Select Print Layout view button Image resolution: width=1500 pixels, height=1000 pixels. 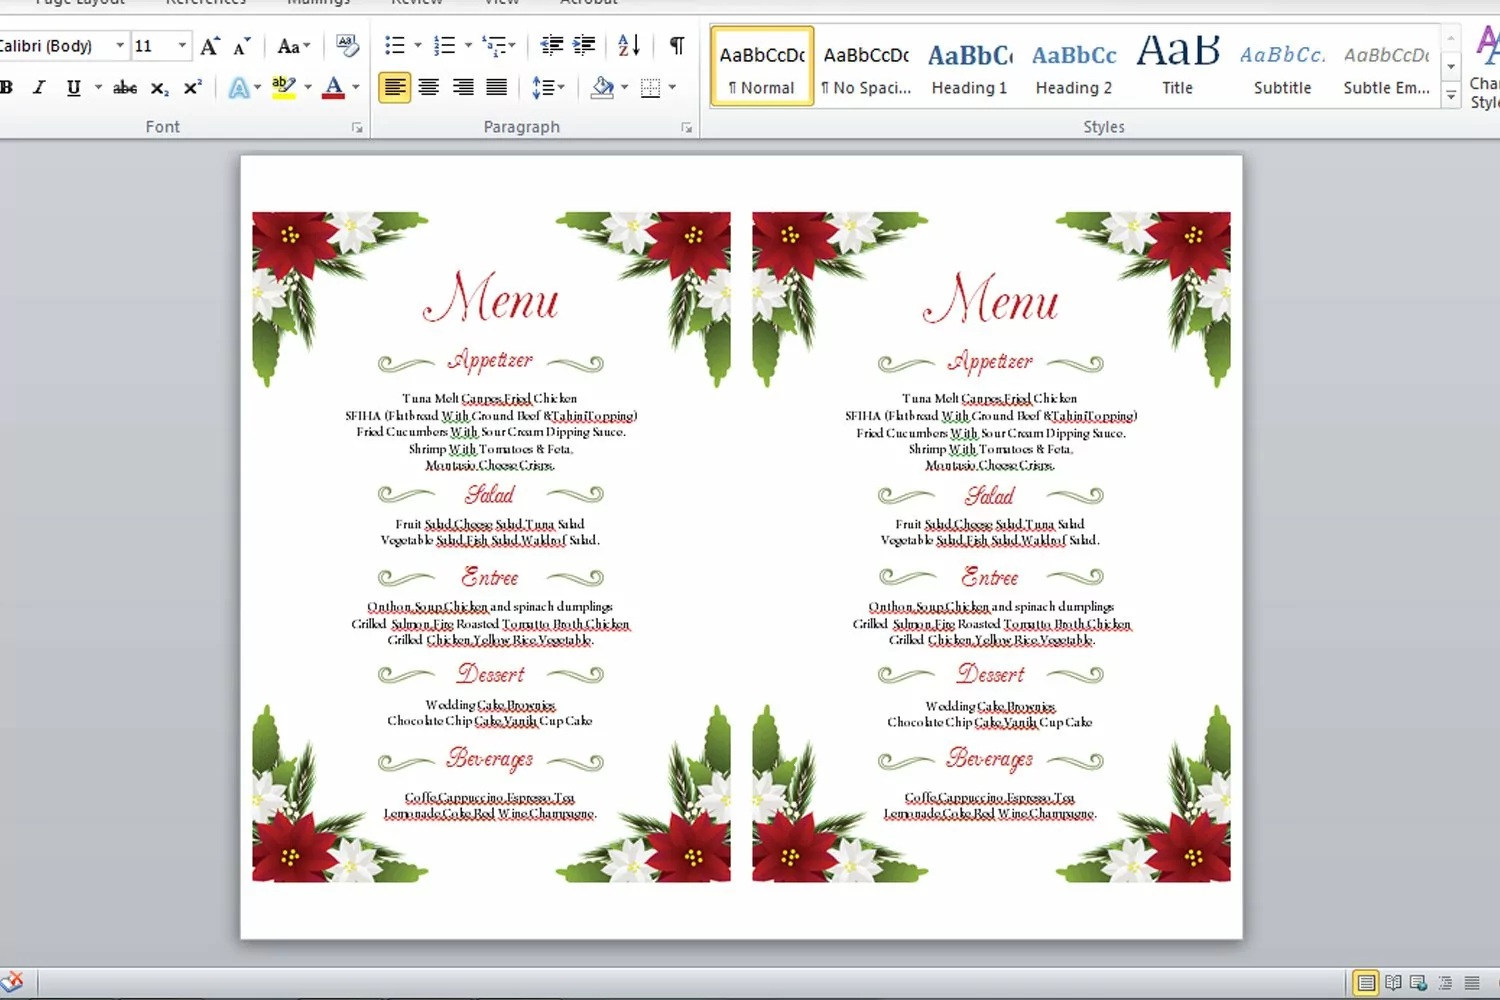(1366, 983)
